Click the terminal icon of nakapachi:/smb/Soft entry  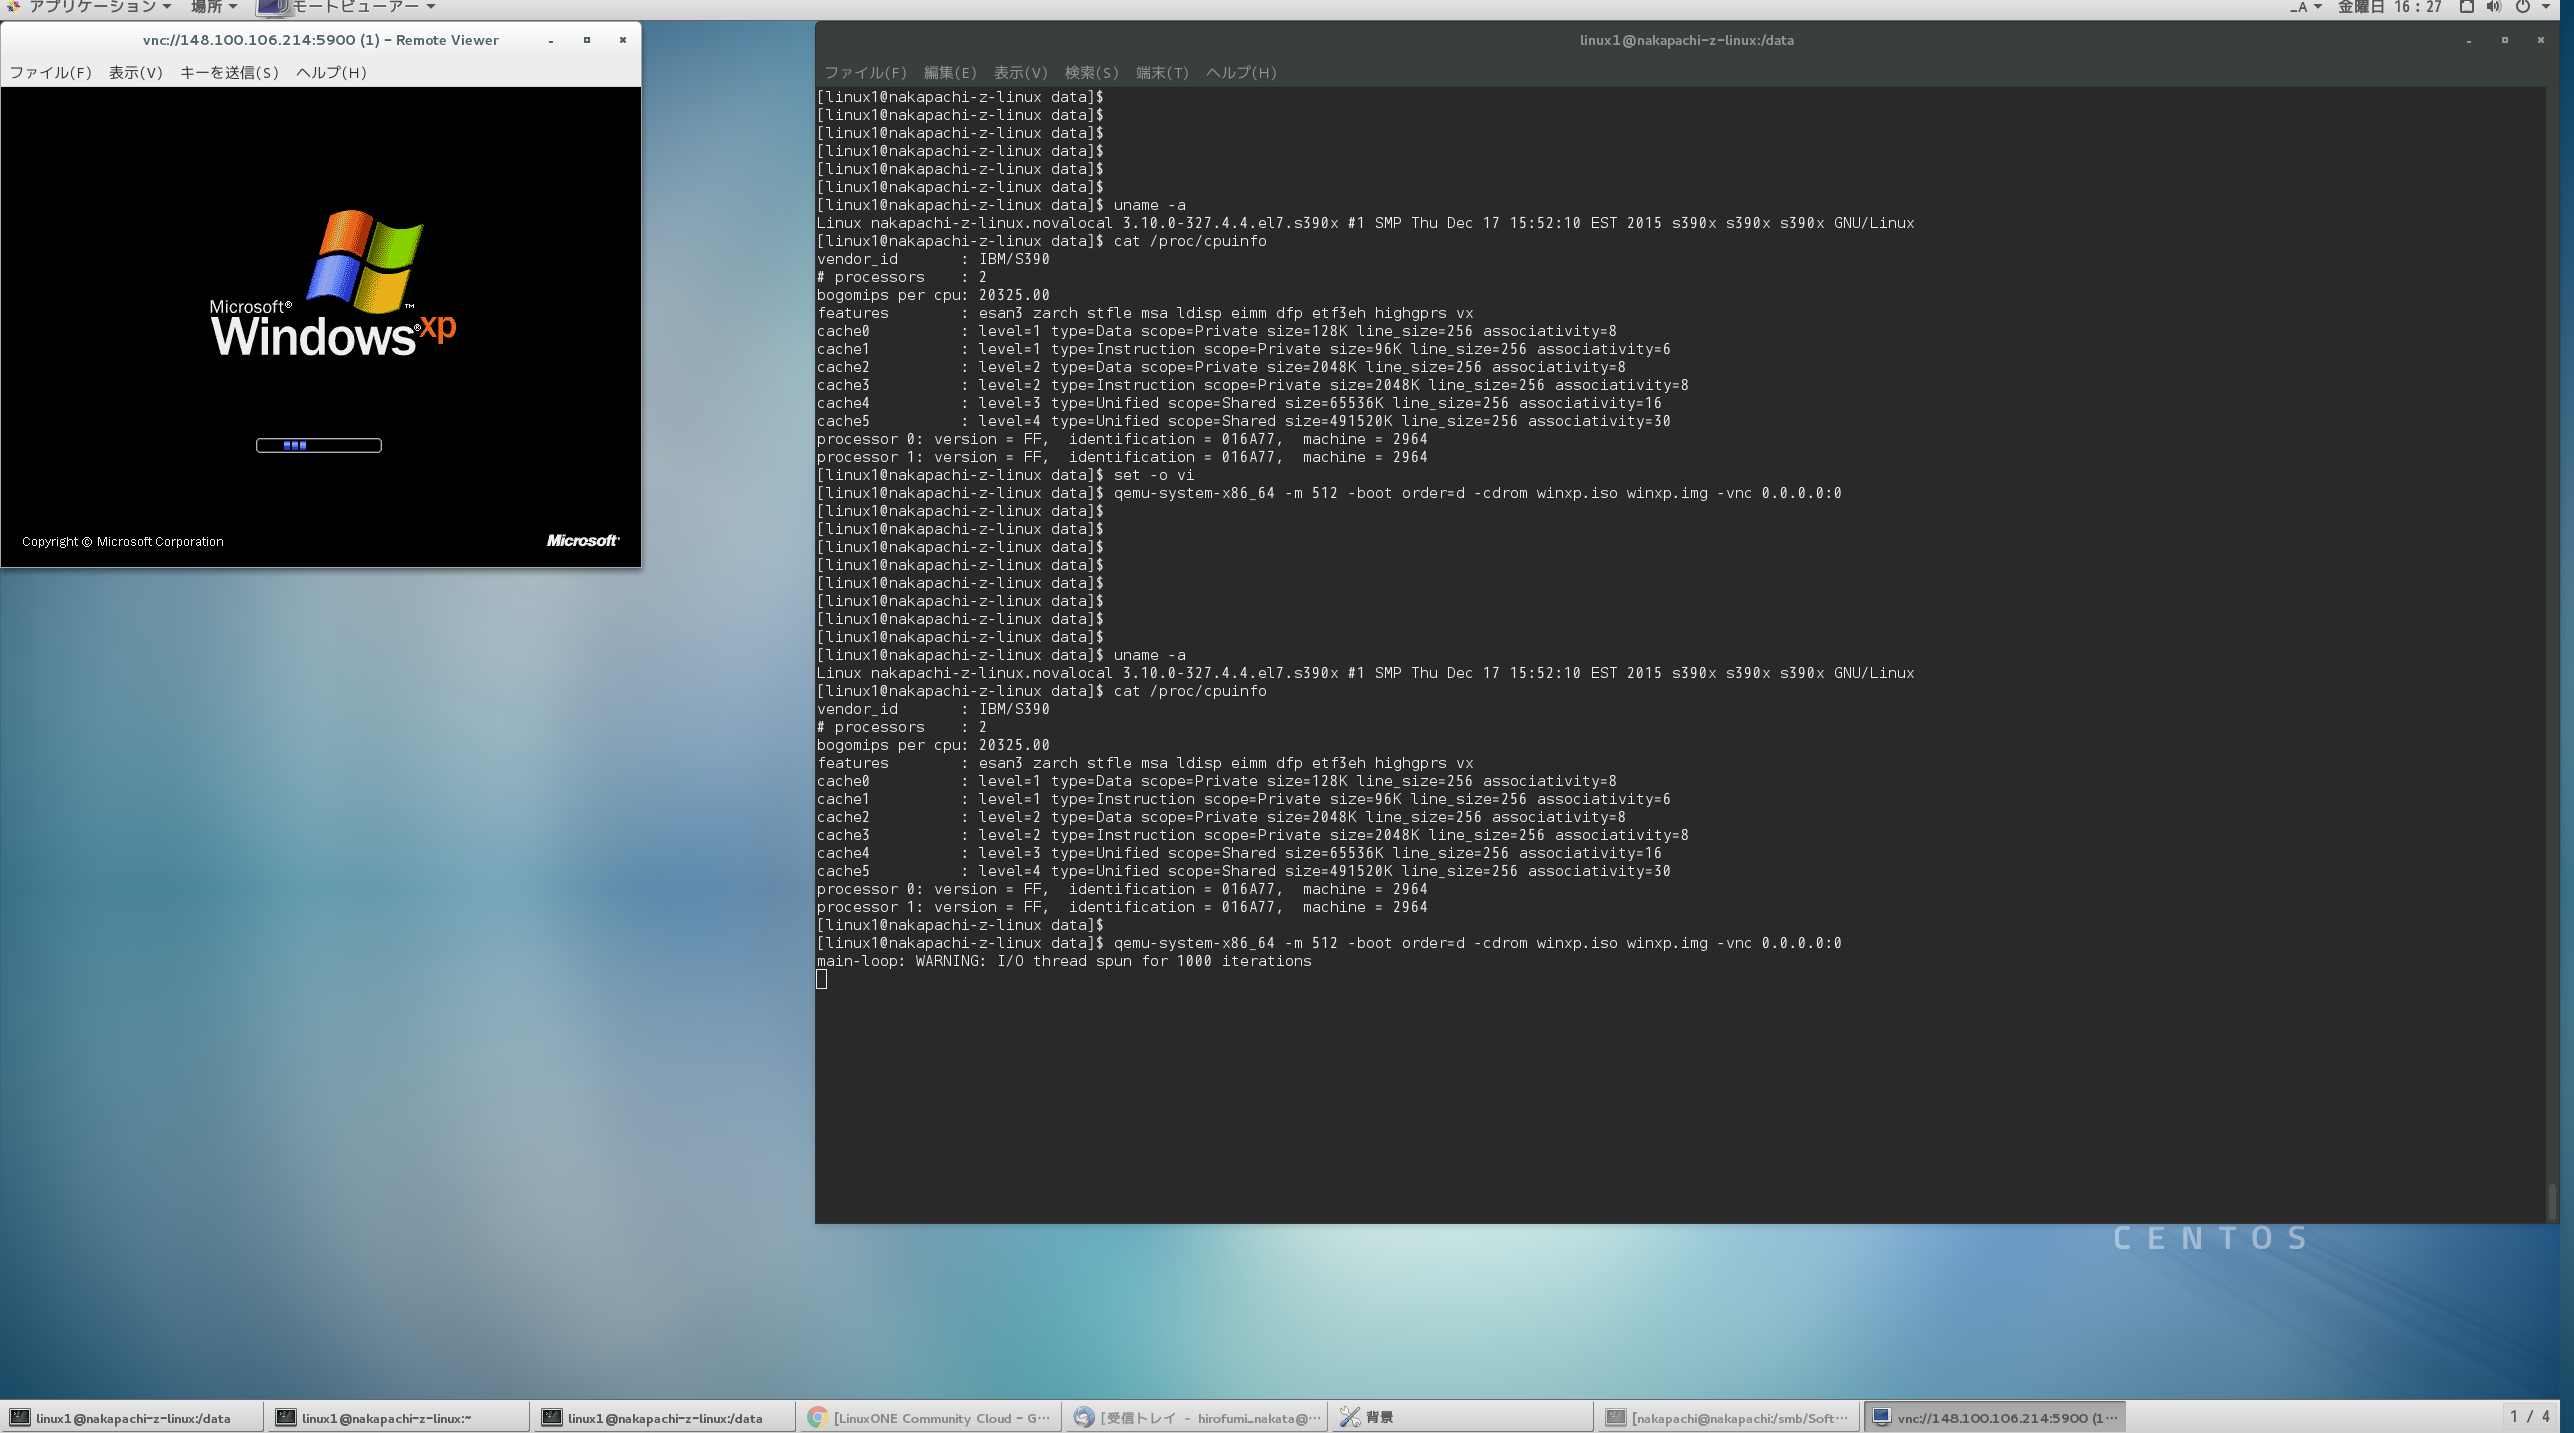point(1616,1417)
